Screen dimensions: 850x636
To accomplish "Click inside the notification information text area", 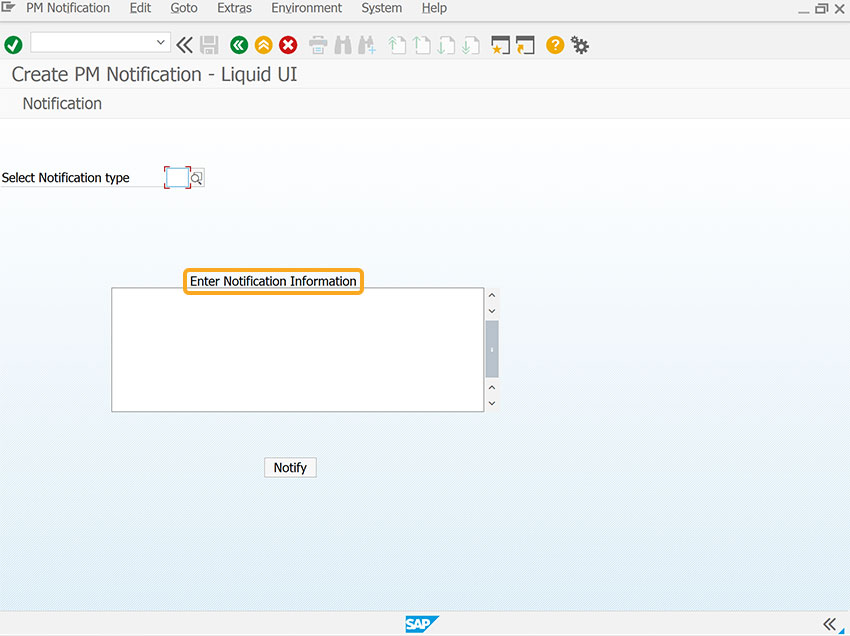I will click(x=298, y=350).
